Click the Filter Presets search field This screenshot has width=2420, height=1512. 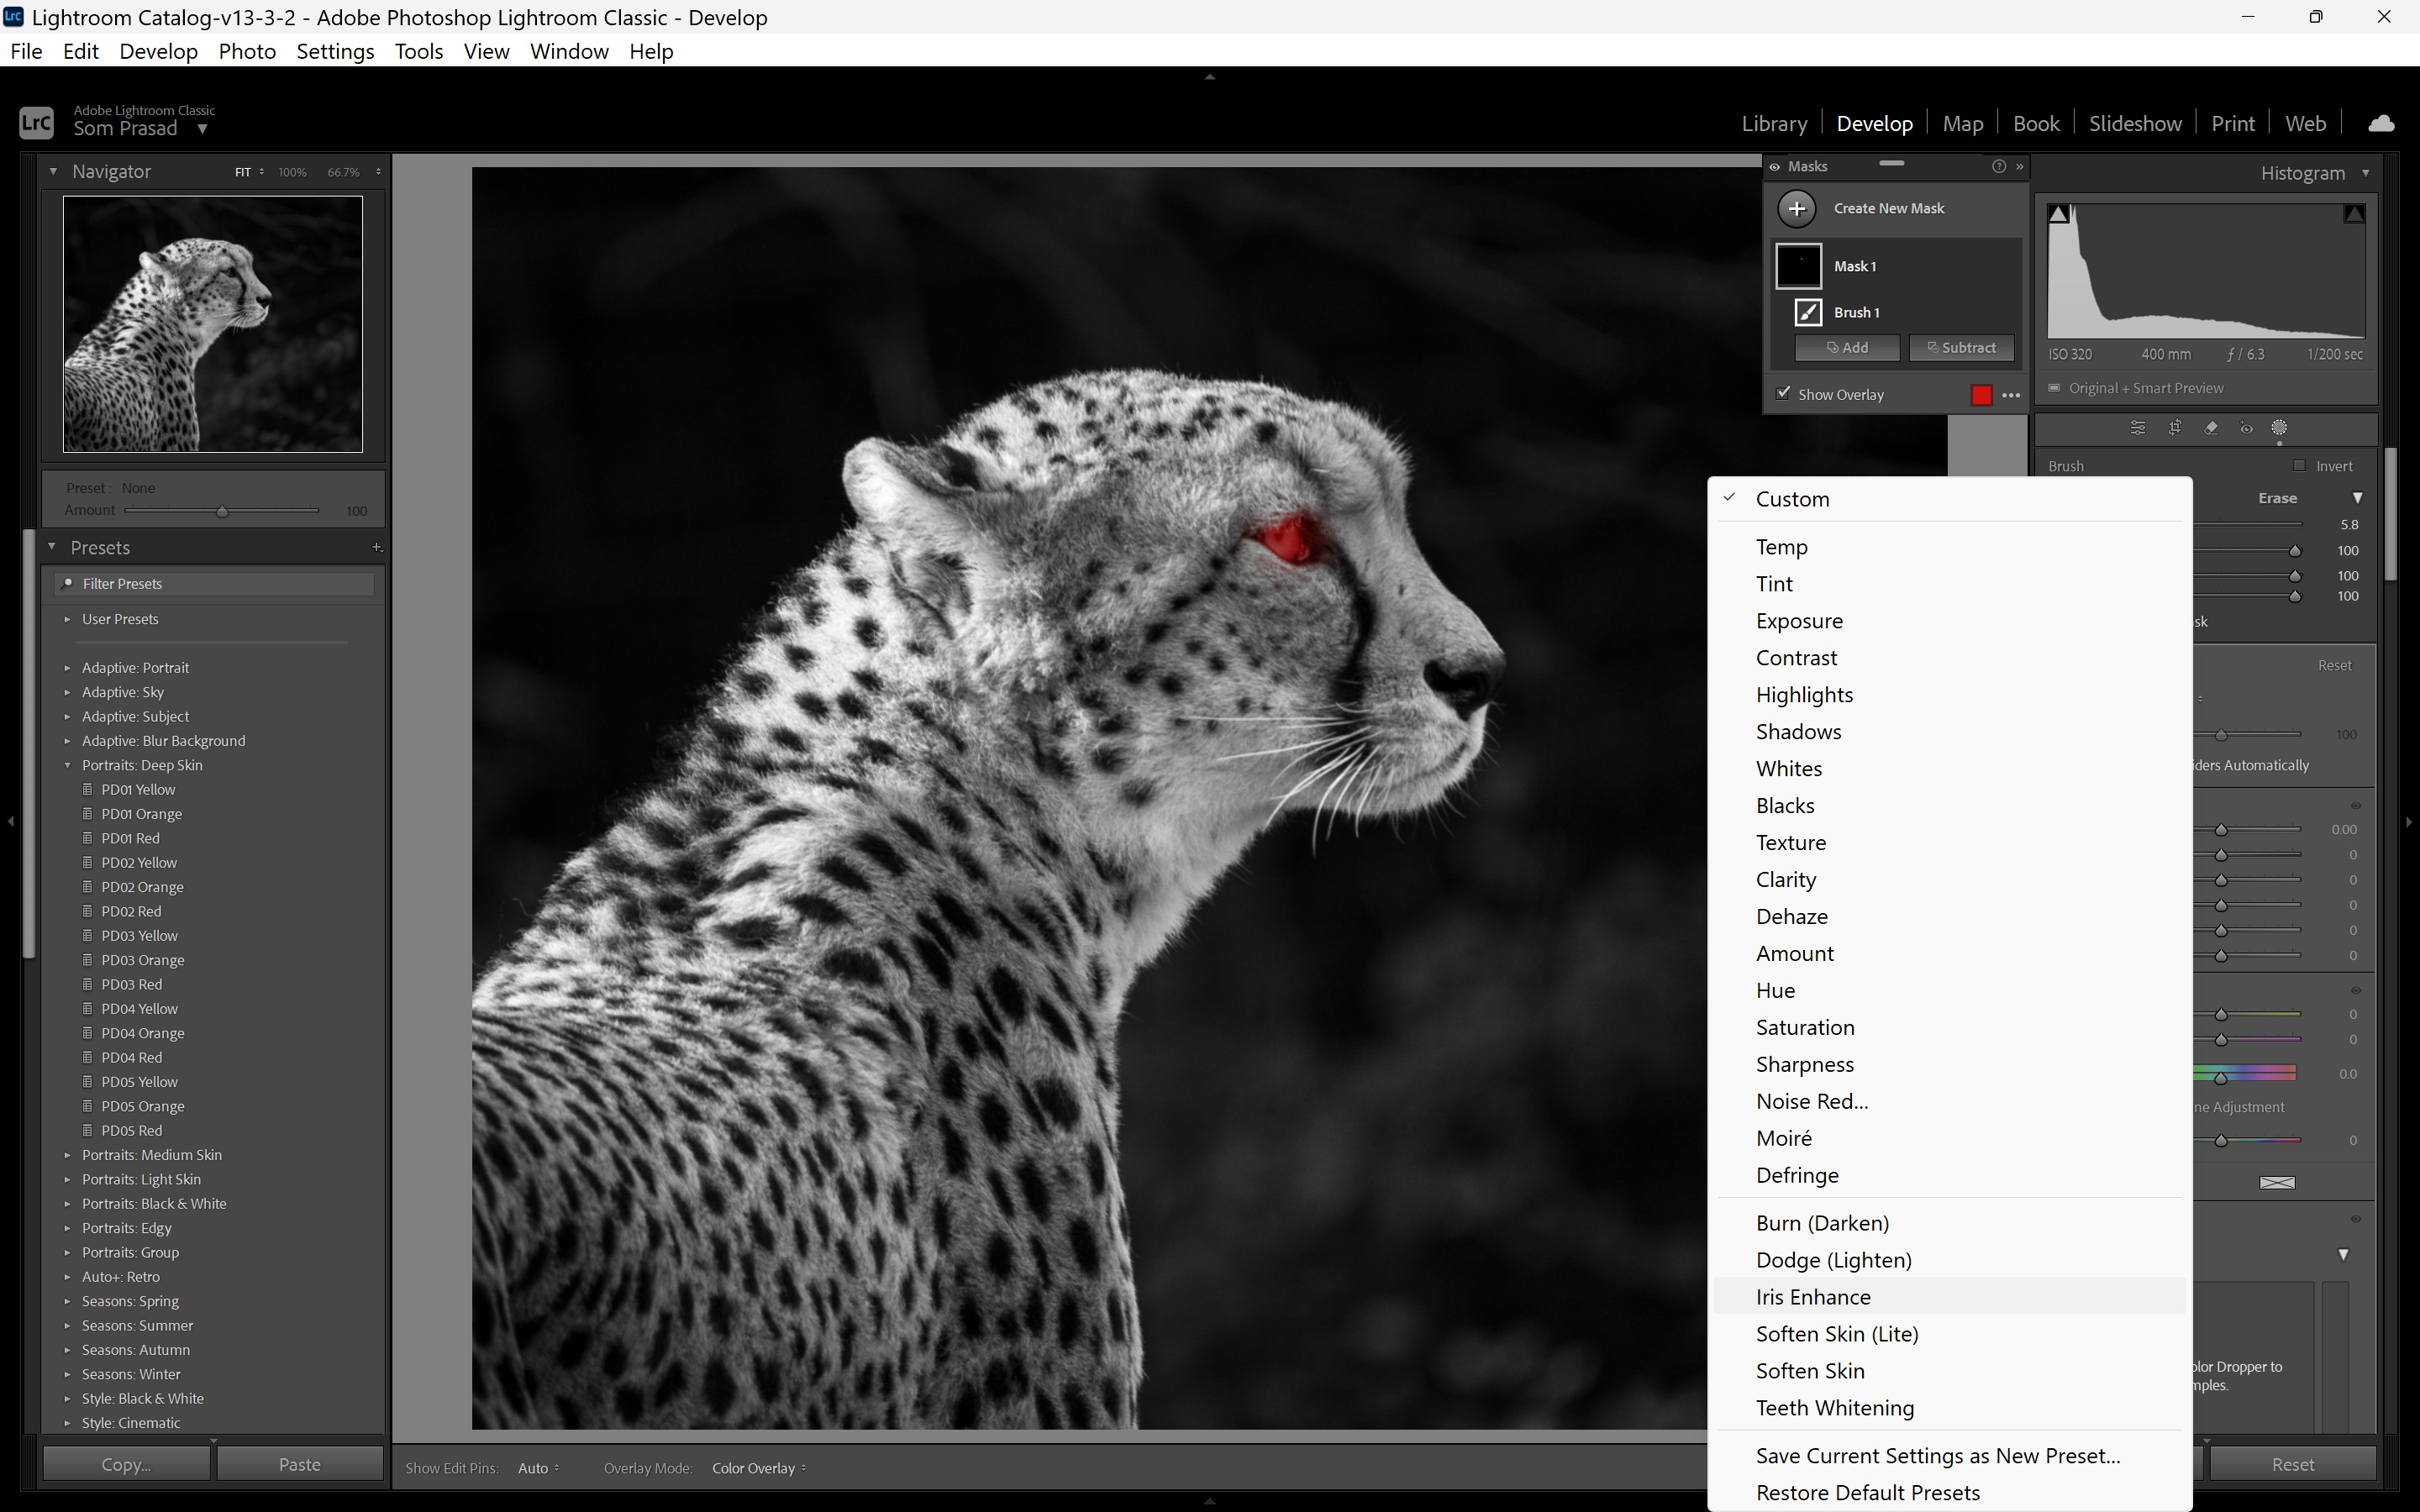pos(214,583)
